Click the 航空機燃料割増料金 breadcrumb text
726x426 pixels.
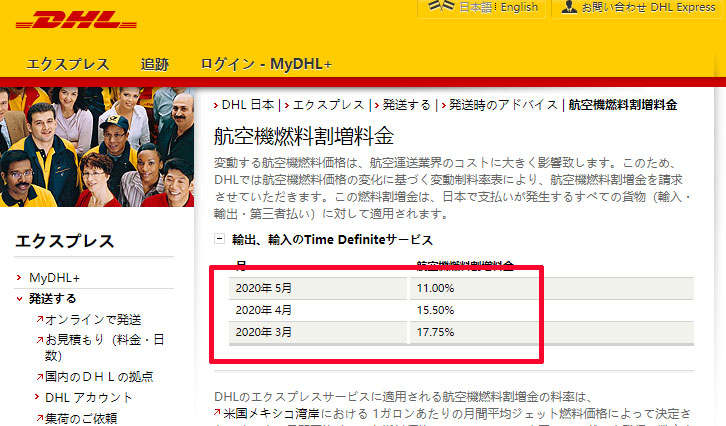tap(623, 105)
